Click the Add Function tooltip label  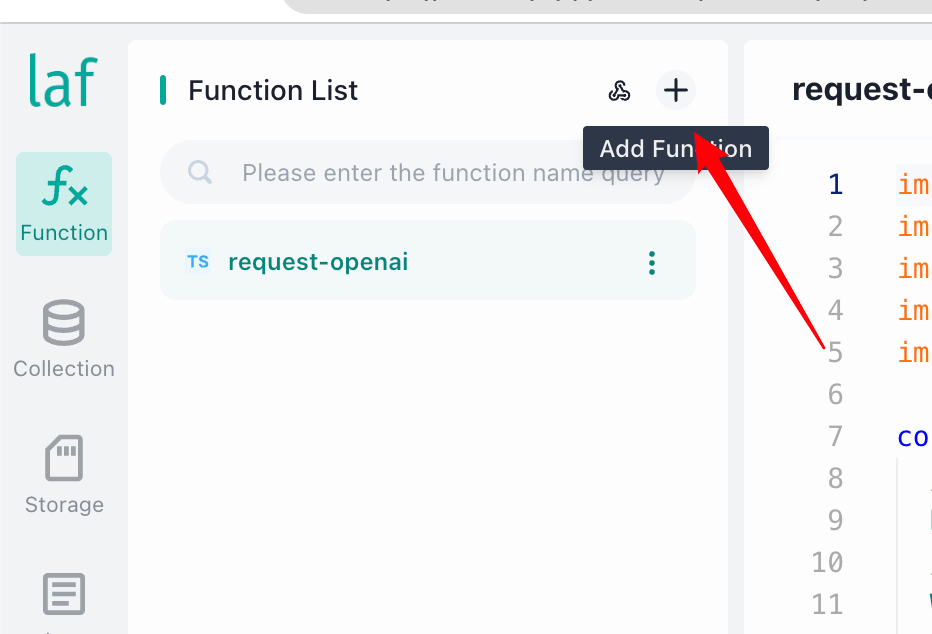(676, 149)
